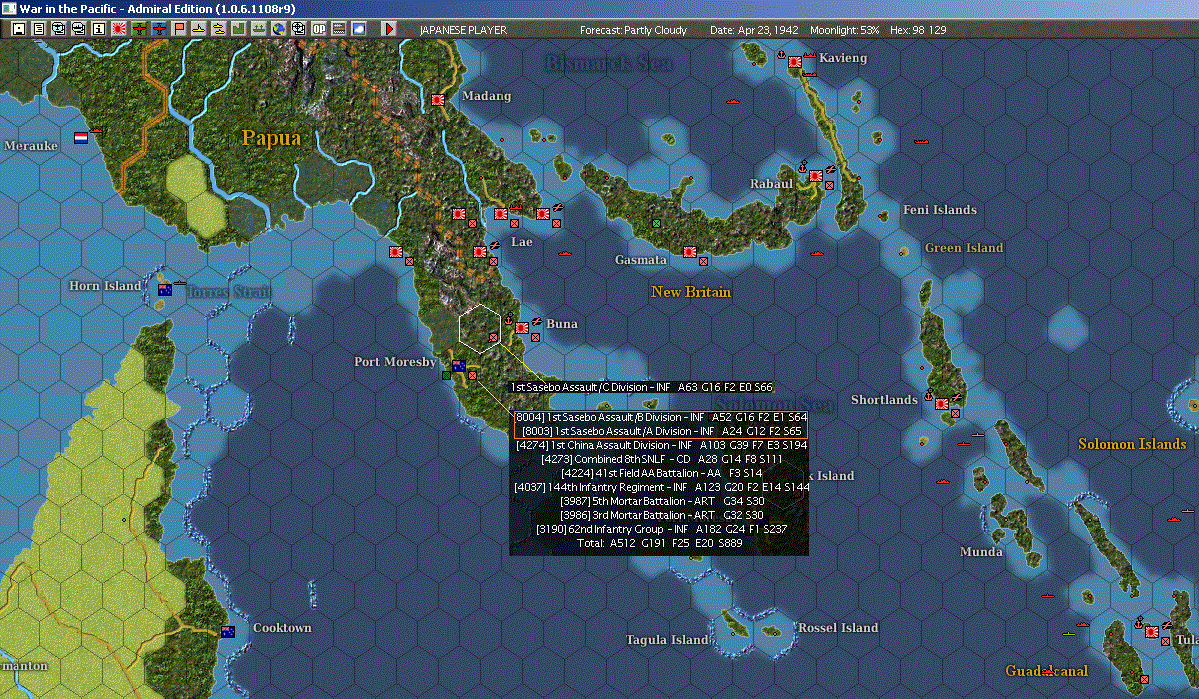Viewport: 1199px width, 699px height.
Task: Select the Japanese base flag at Shortlands
Action: [942, 404]
